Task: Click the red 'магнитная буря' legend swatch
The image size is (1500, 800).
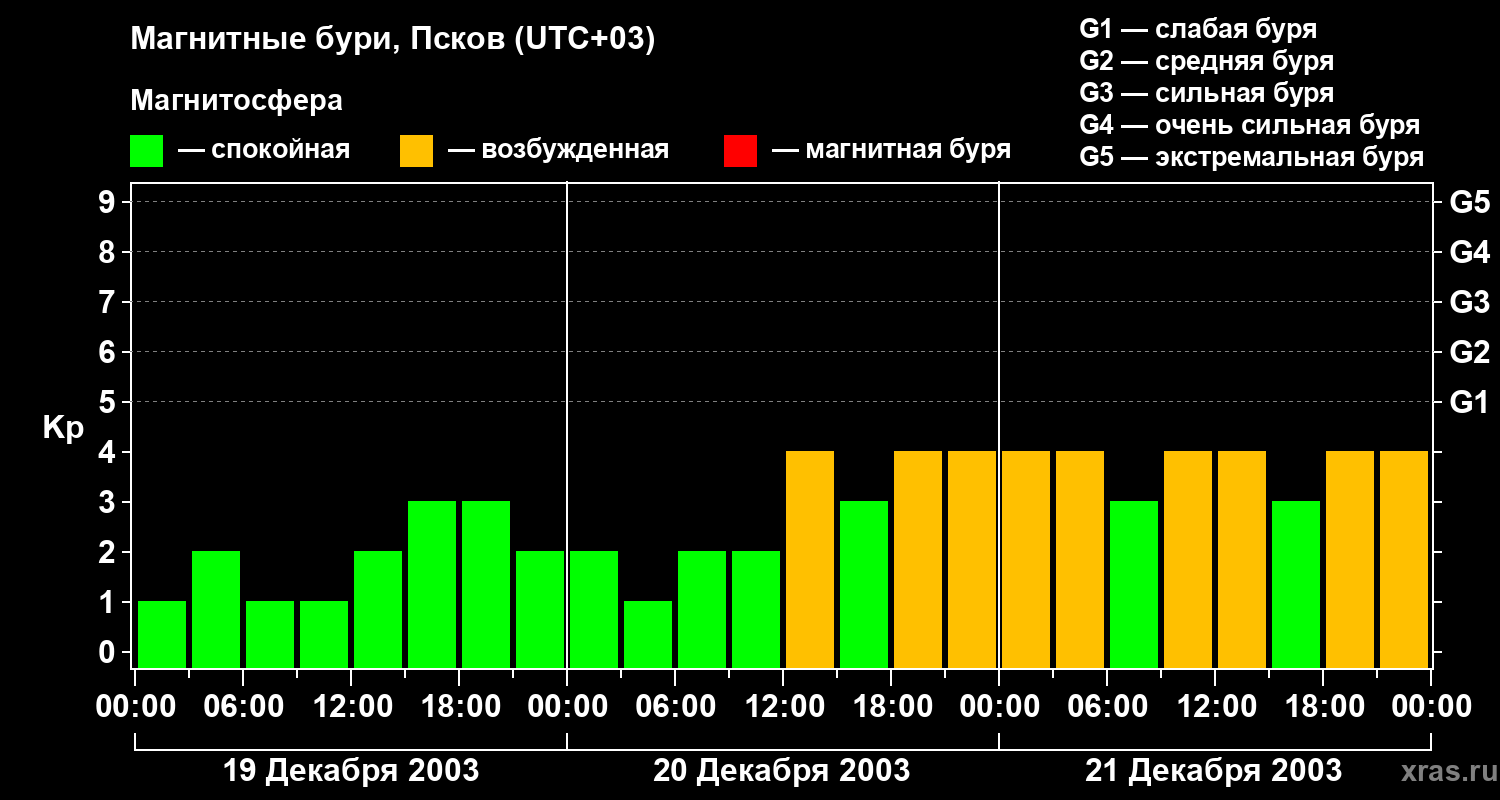Action: tap(740, 151)
